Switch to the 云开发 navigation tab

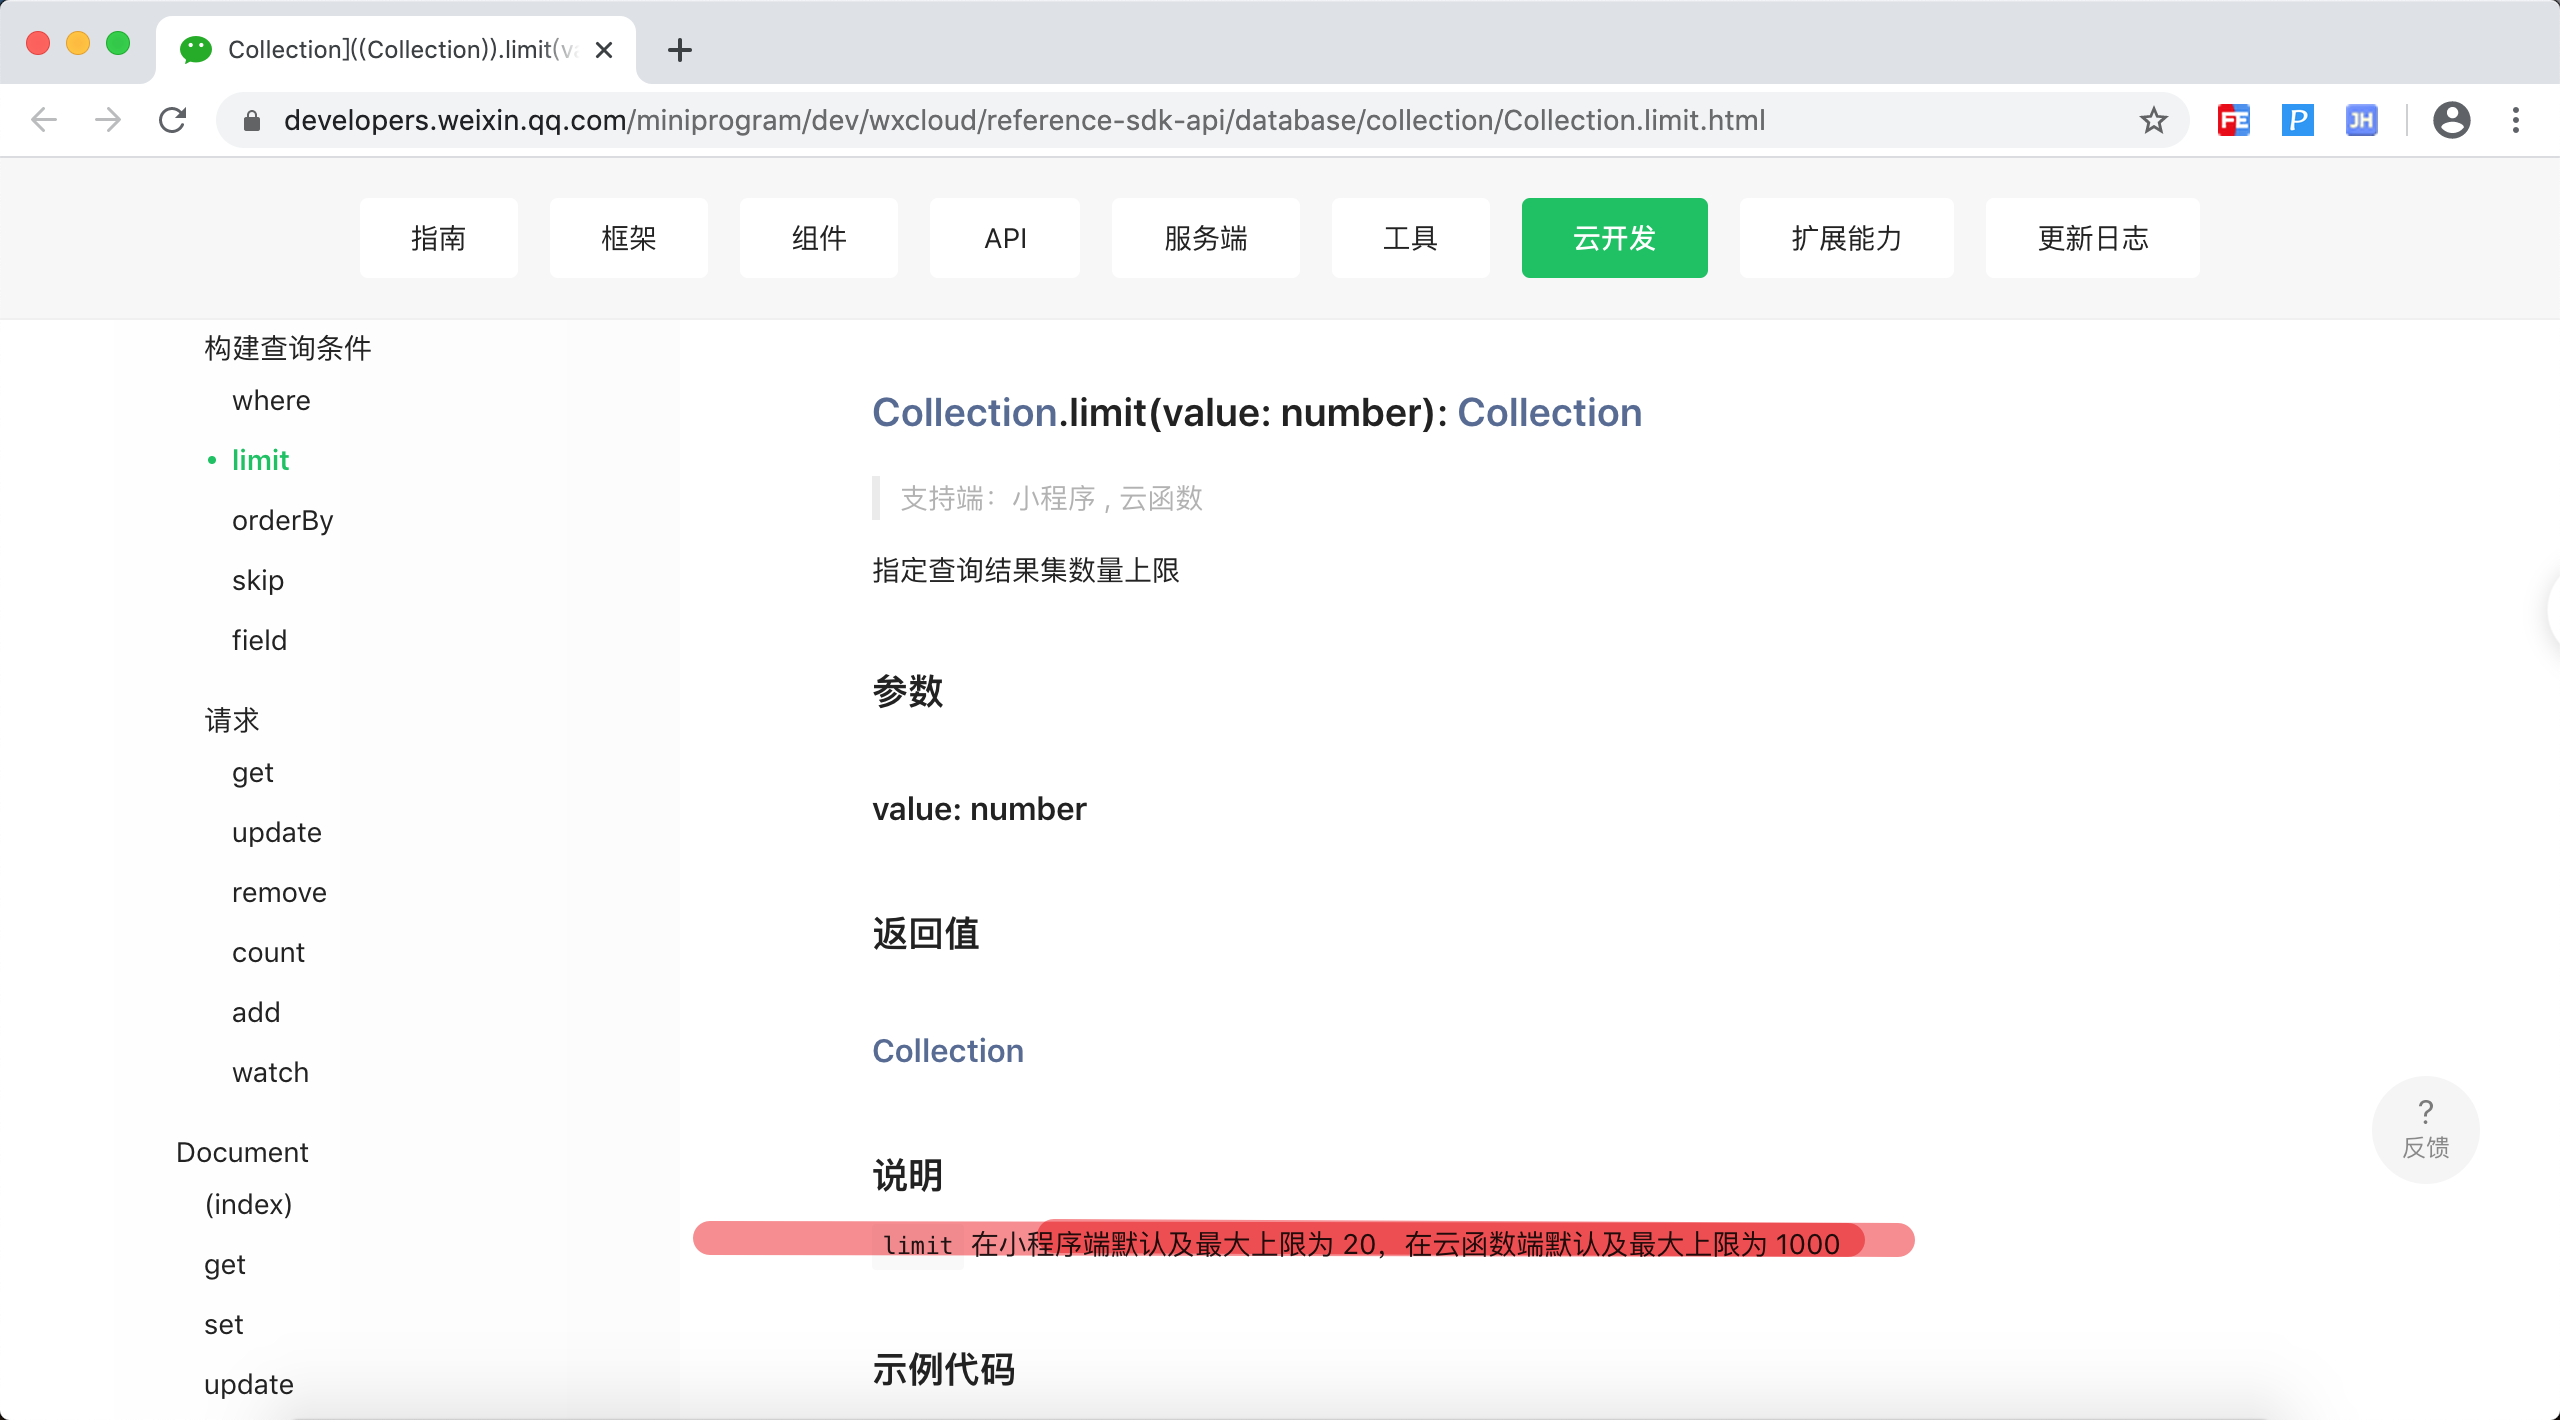click(x=1614, y=238)
